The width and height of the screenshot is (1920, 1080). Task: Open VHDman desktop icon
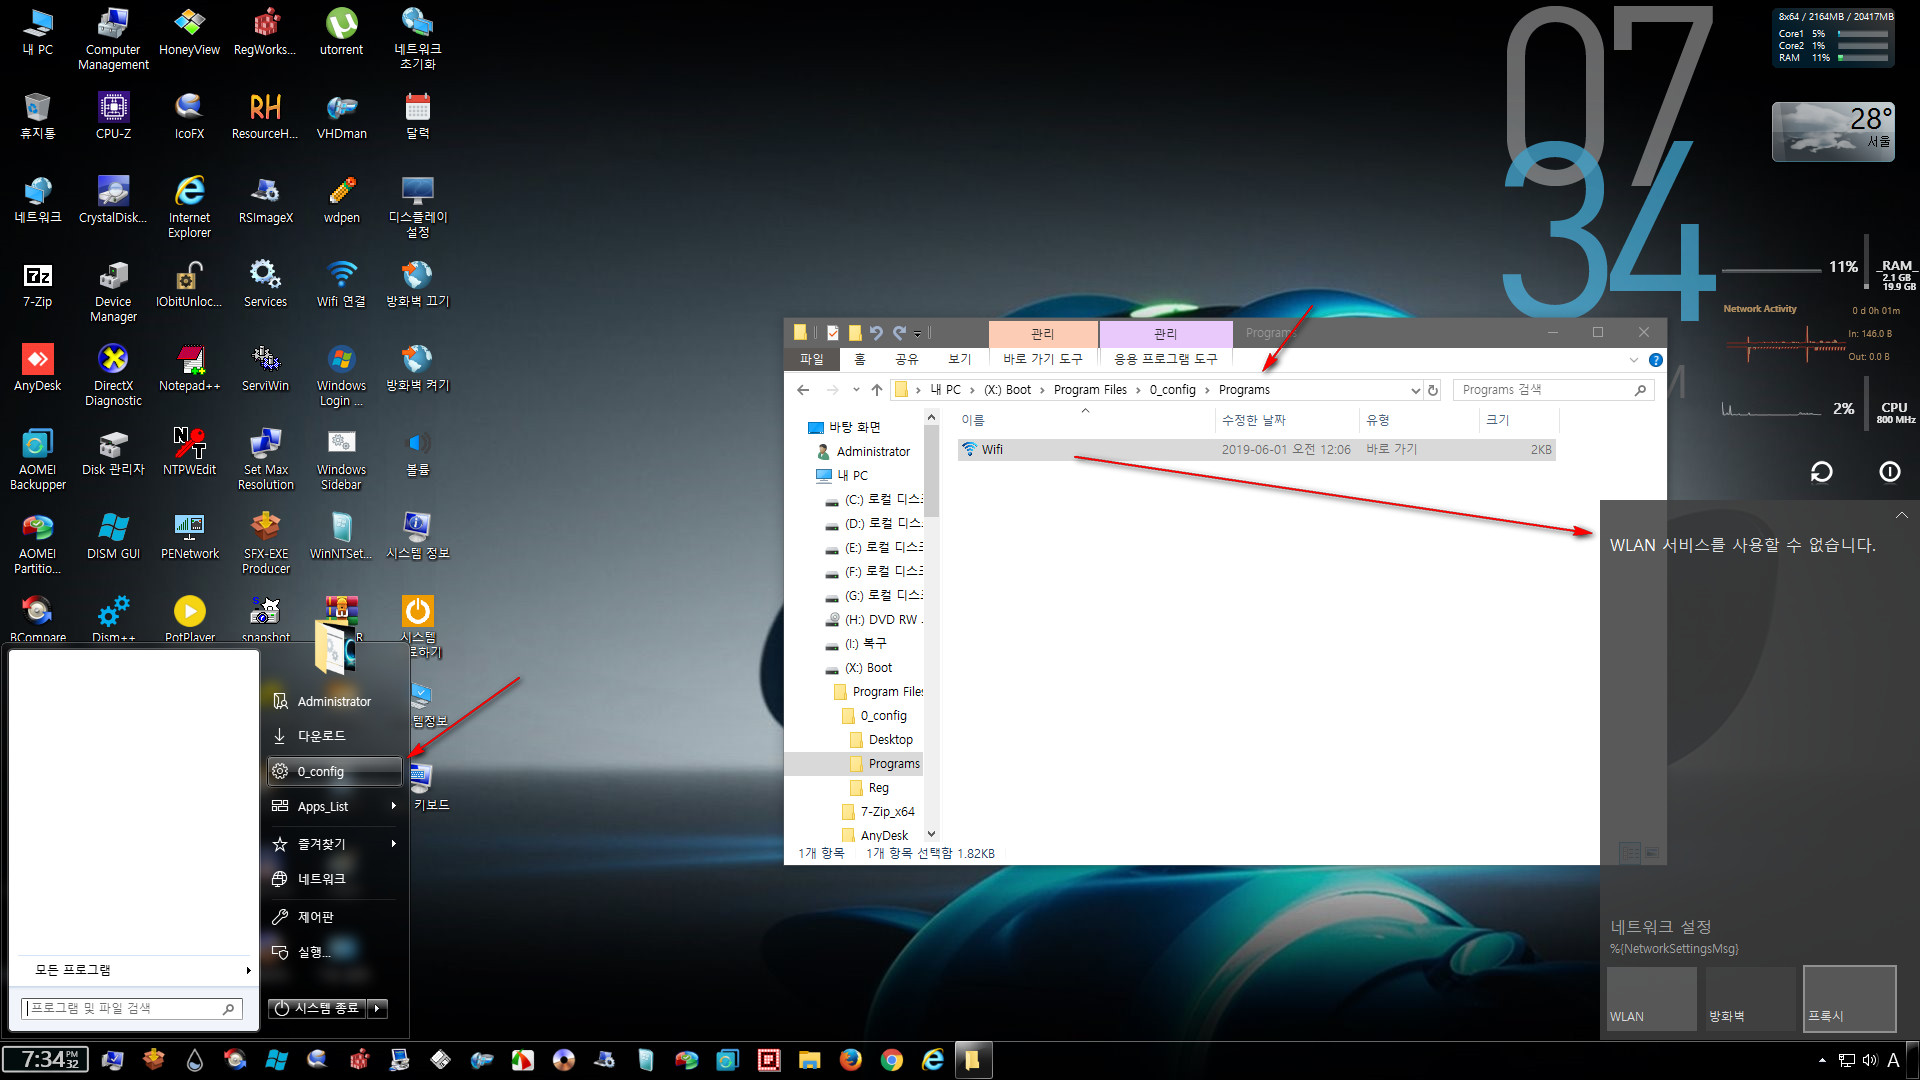click(341, 115)
